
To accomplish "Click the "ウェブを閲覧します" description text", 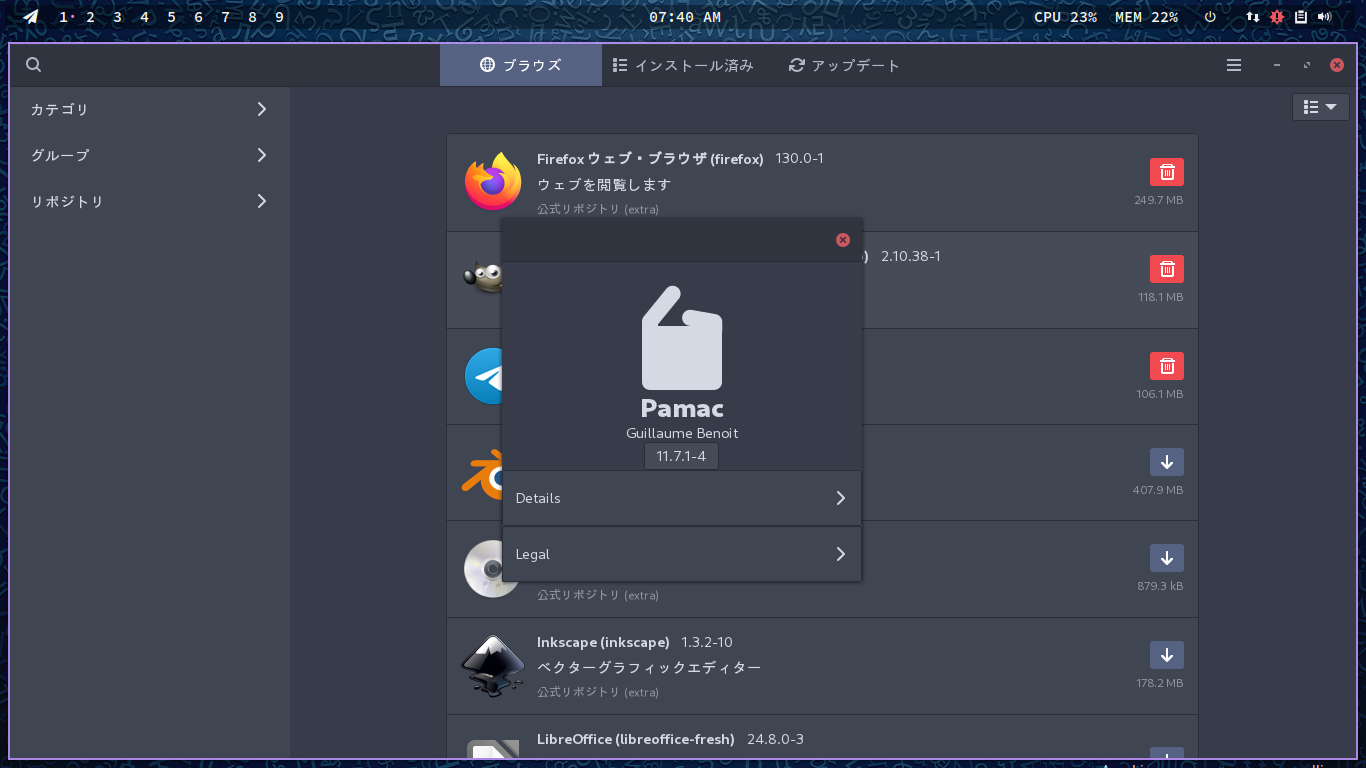I will [x=604, y=185].
